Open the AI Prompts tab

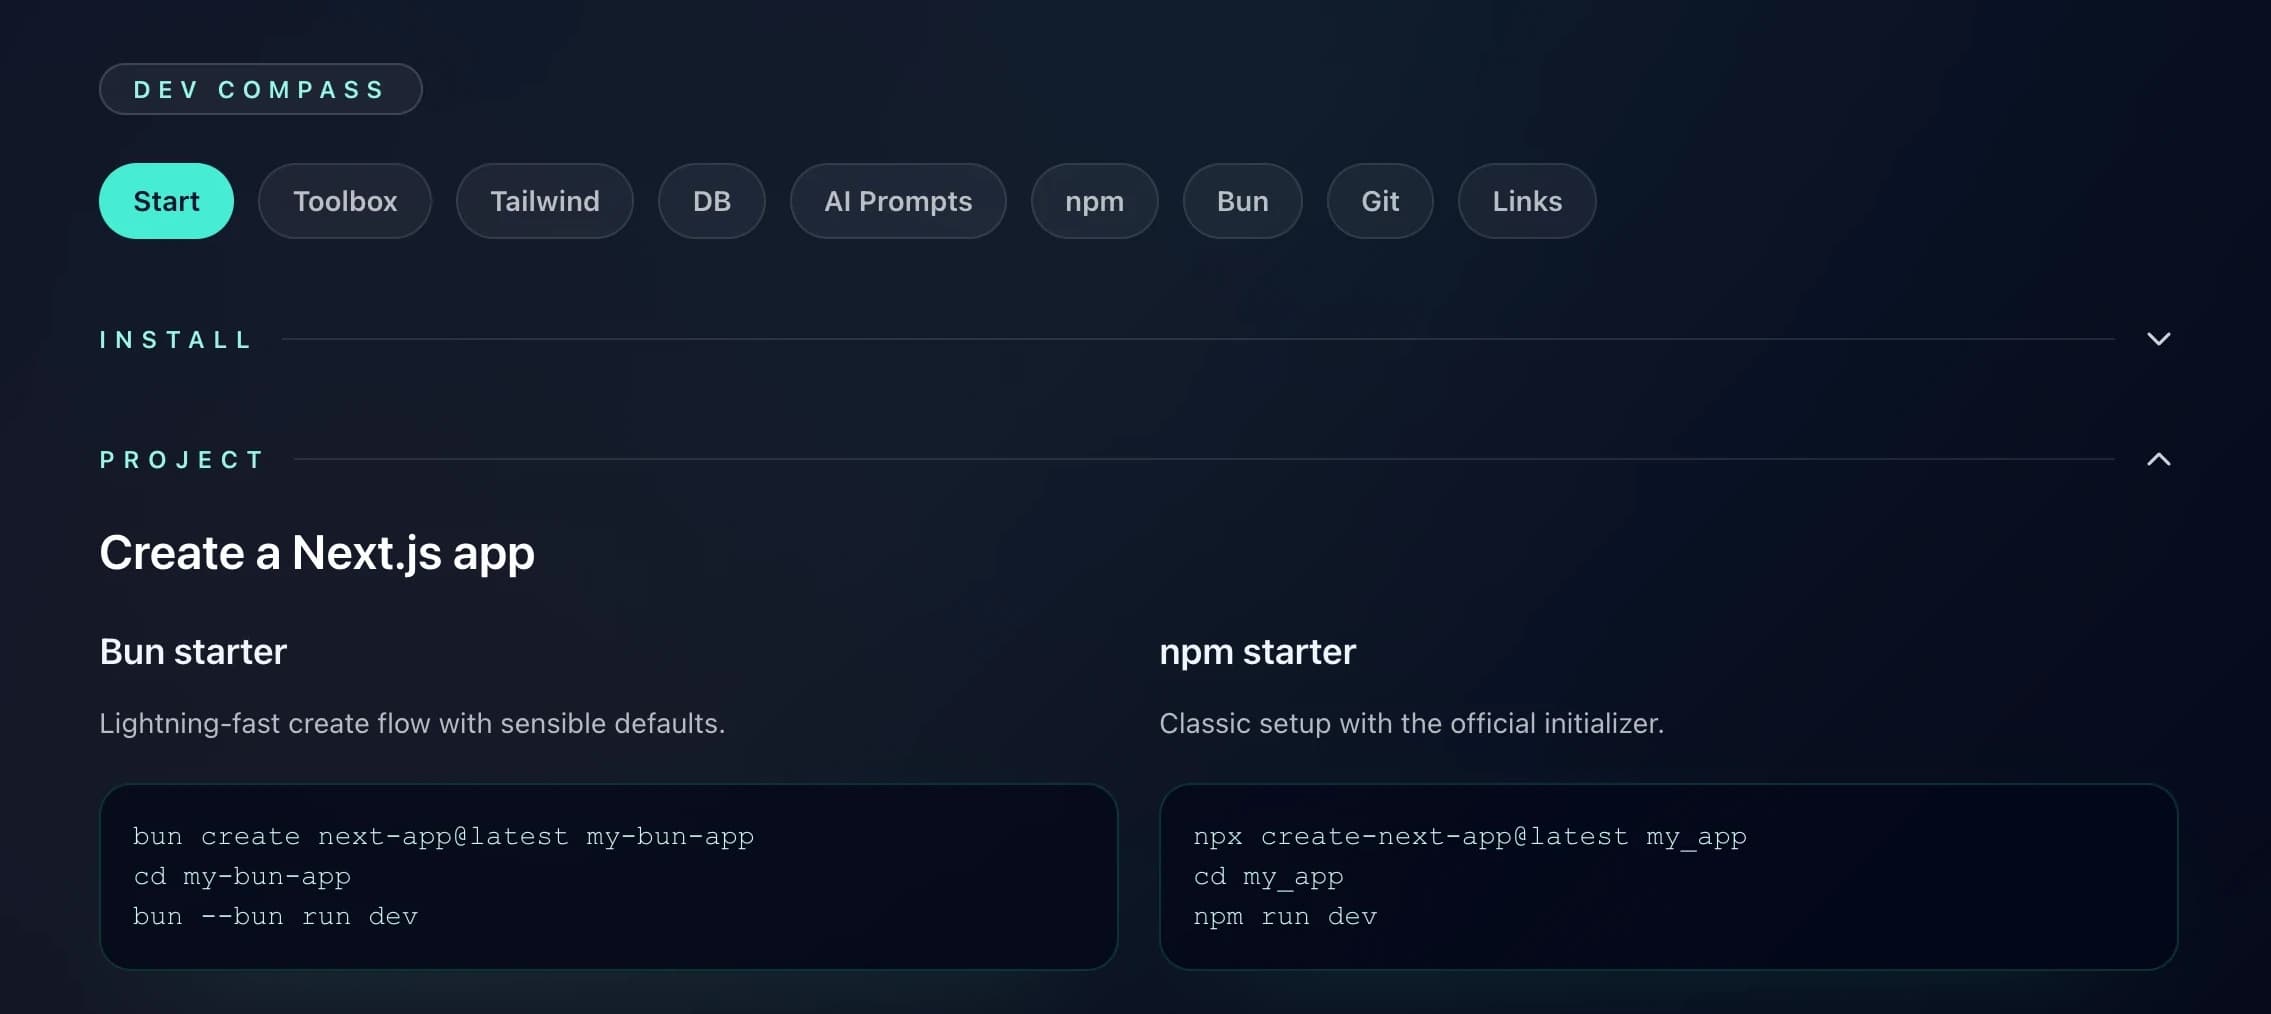pos(897,200)
